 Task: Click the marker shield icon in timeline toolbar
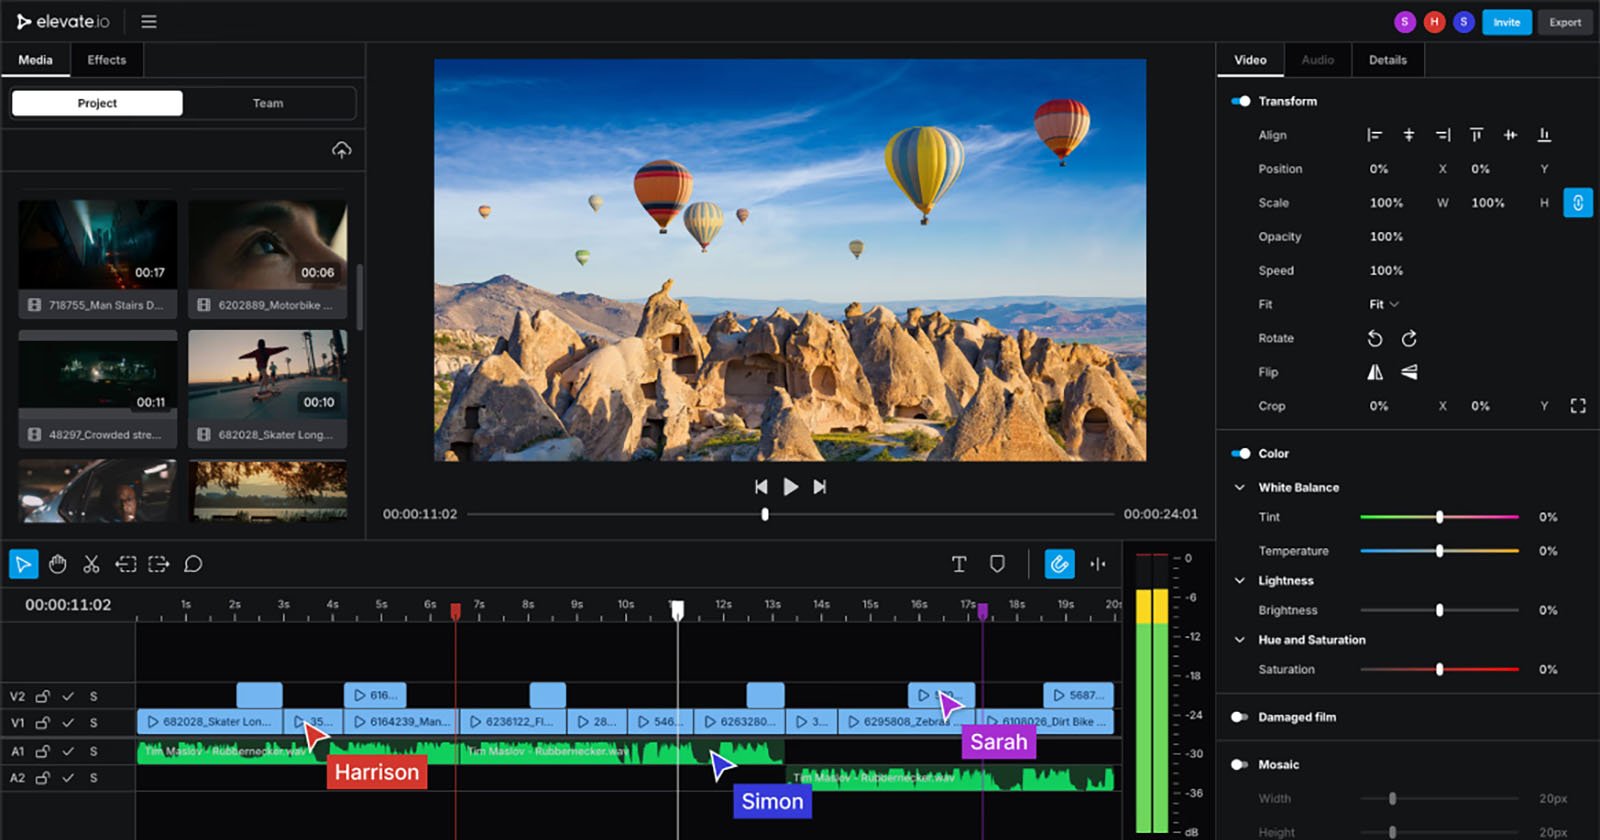coord(997,564)
